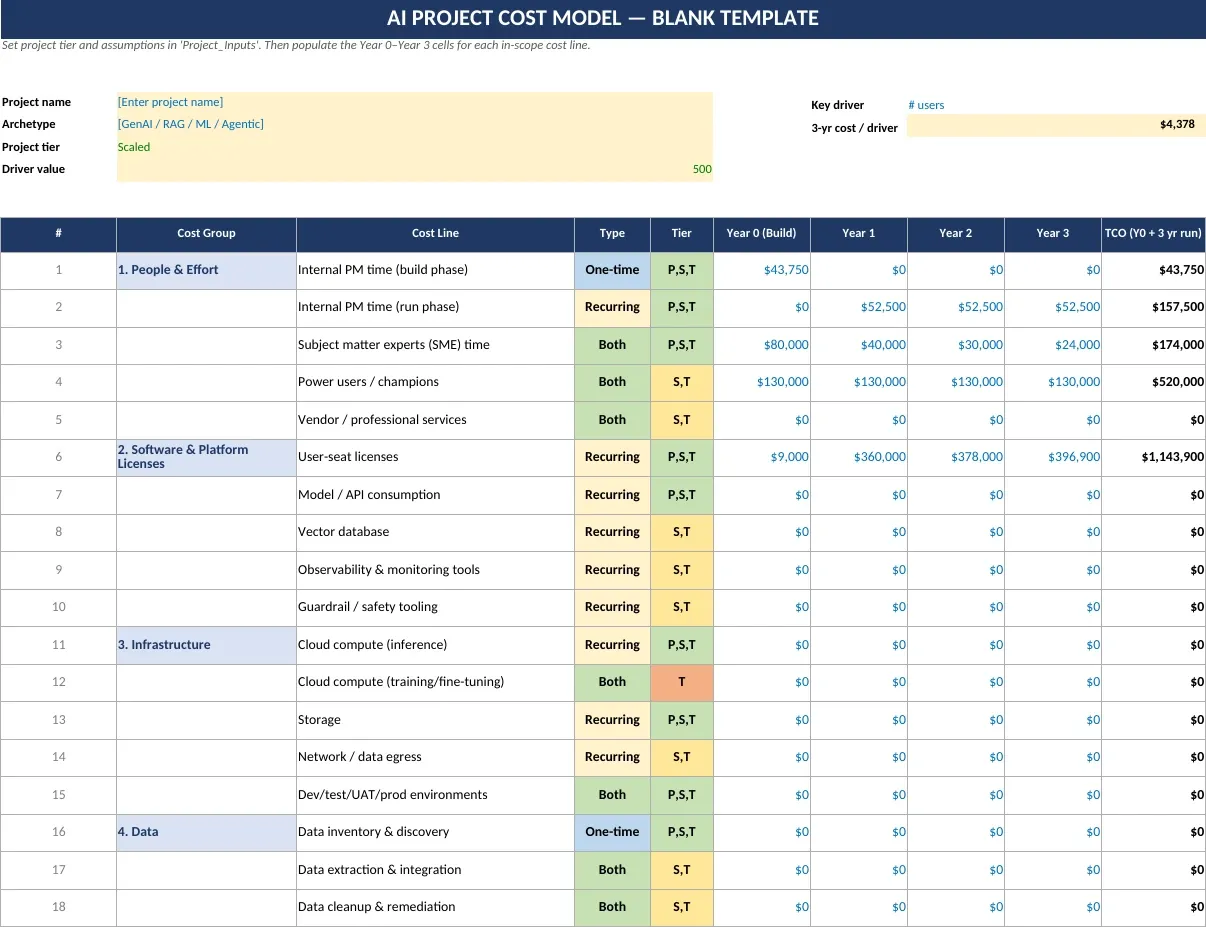Click the 'One-time' type cell for Data inventory
Image resolution: width=1206 pixels, height=927 pixels.
point(612,832)
